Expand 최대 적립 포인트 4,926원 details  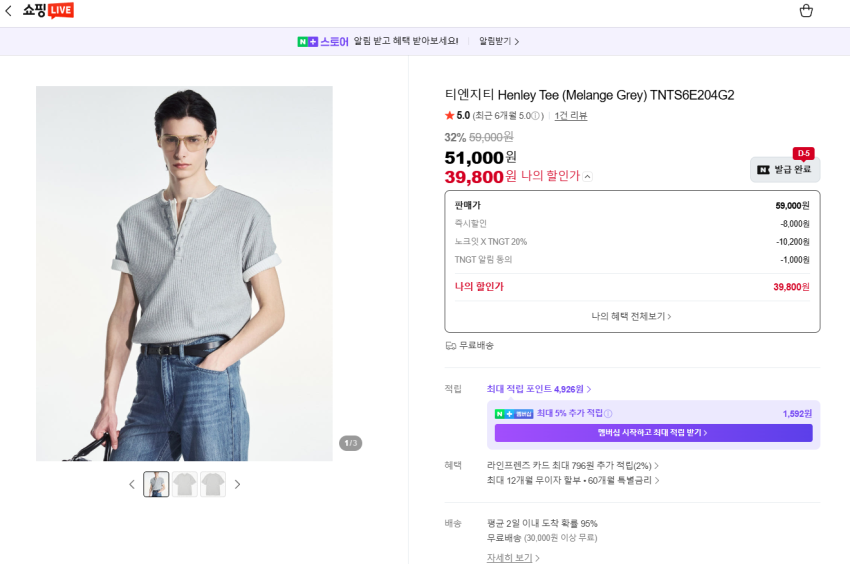pos(538,389)
